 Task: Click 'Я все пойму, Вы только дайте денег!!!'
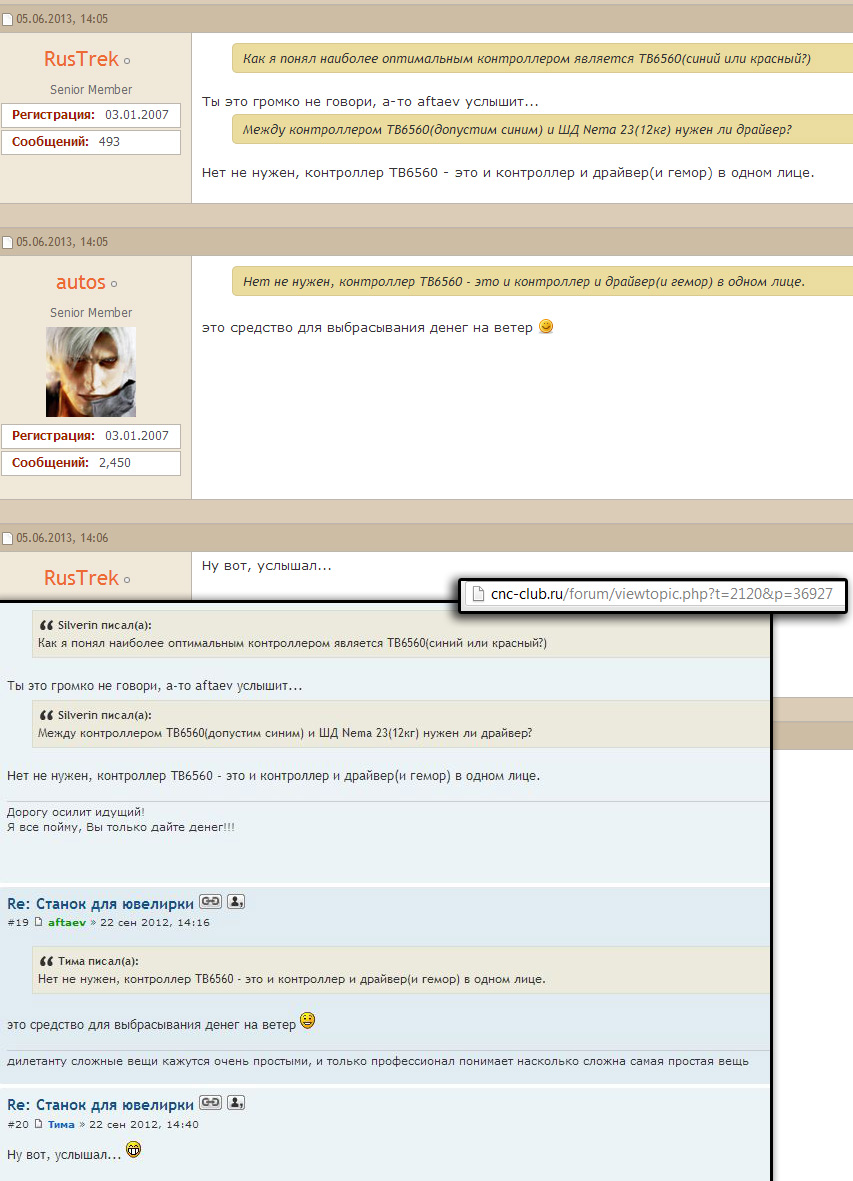click(x=120, y=827)
